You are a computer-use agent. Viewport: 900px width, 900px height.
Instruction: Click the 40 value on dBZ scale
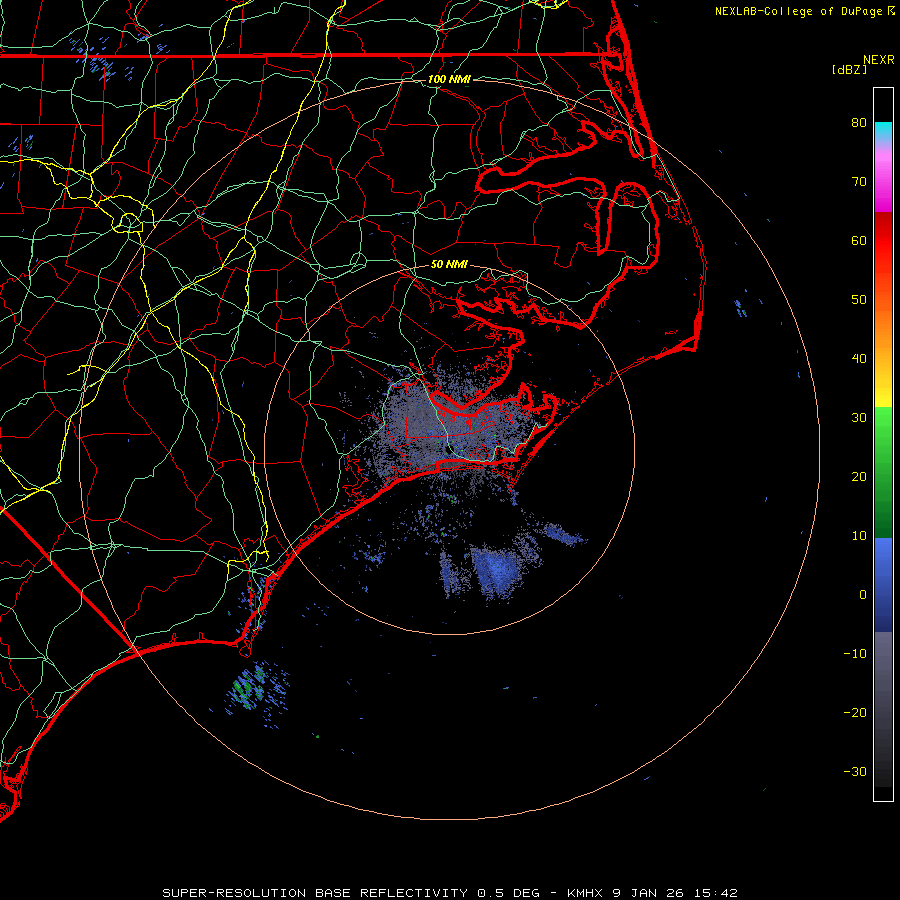(859, 359)
